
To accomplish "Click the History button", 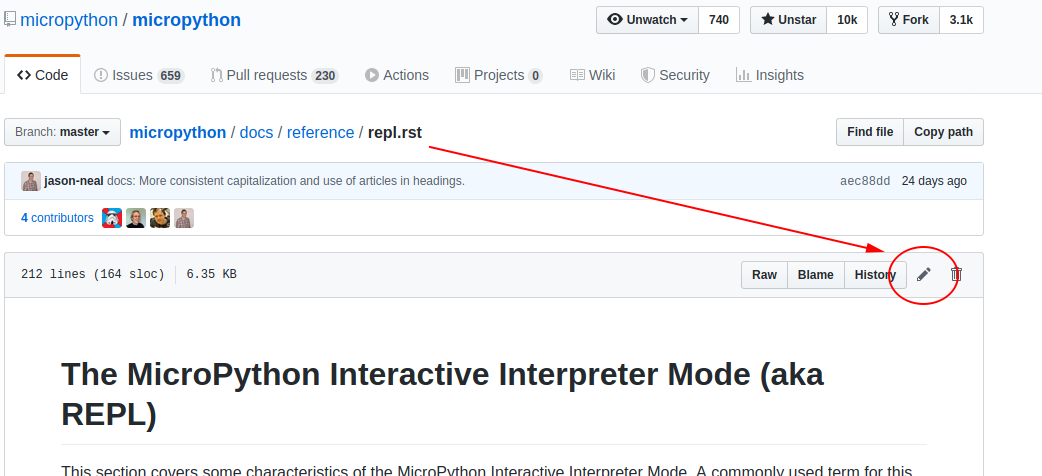I will 875,275.
